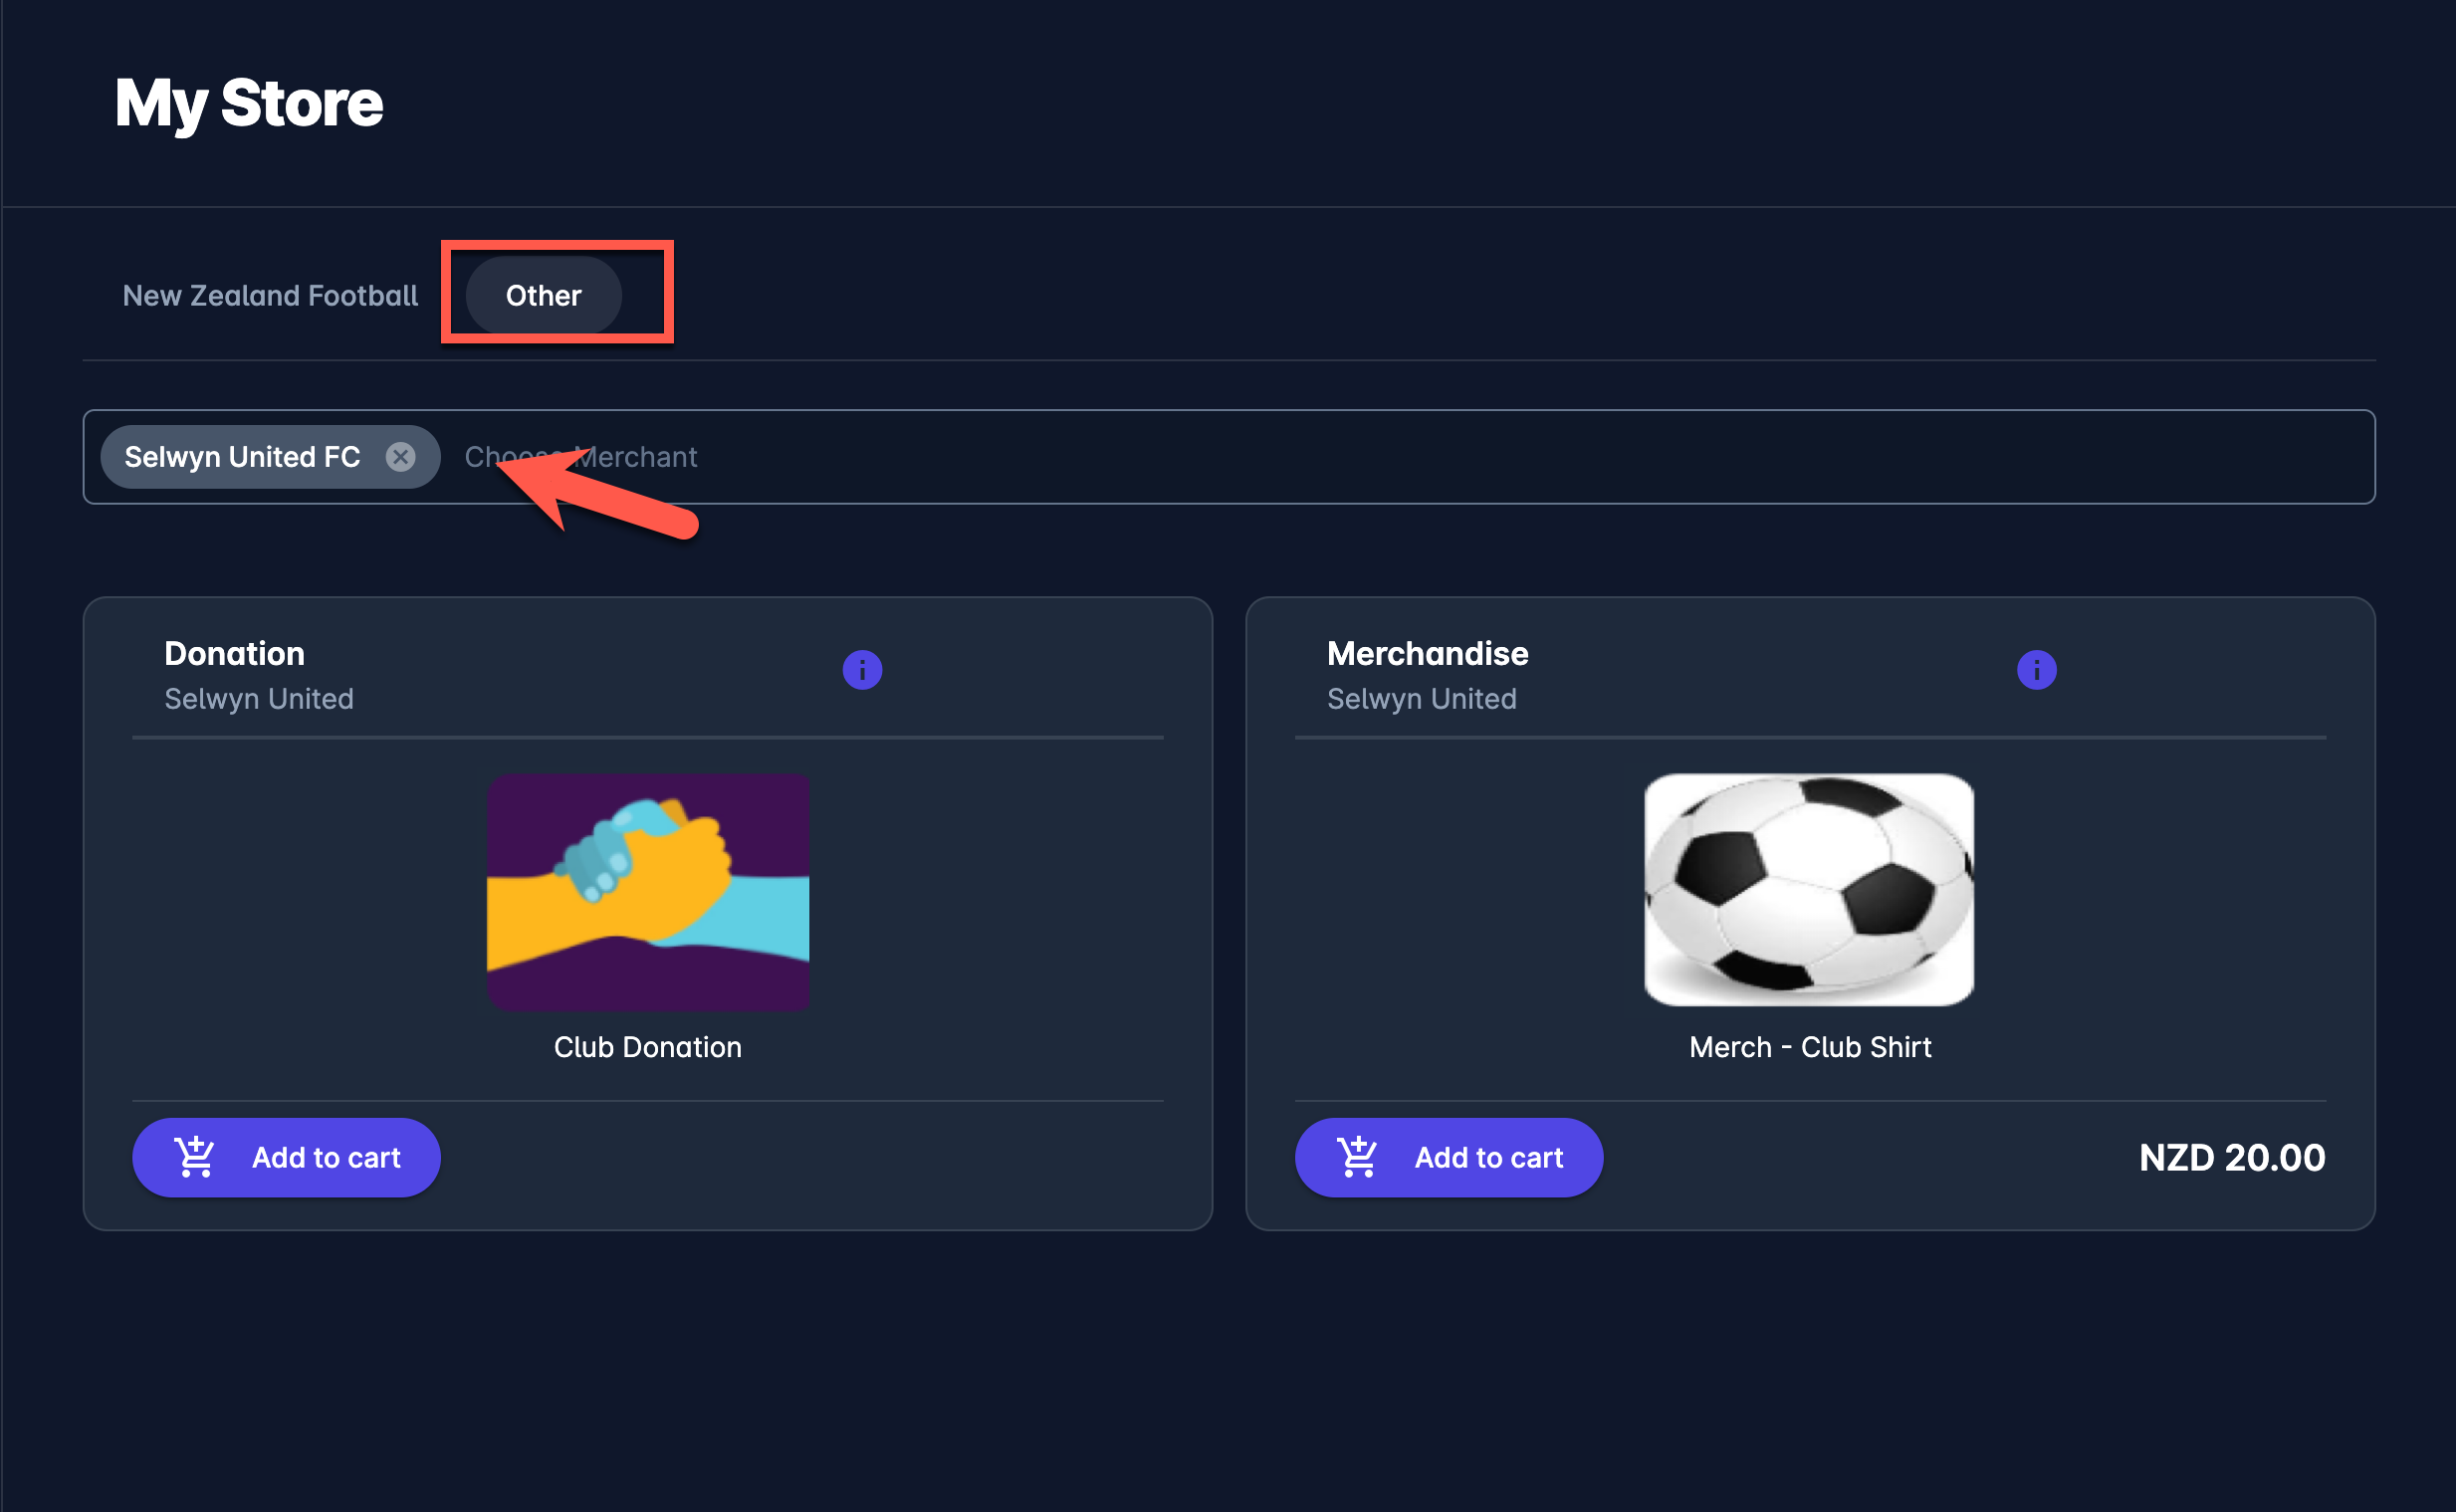Click the Donation card info icon
The image size is (2456, 1512).
pyautogui.click(x=862, y=670)
